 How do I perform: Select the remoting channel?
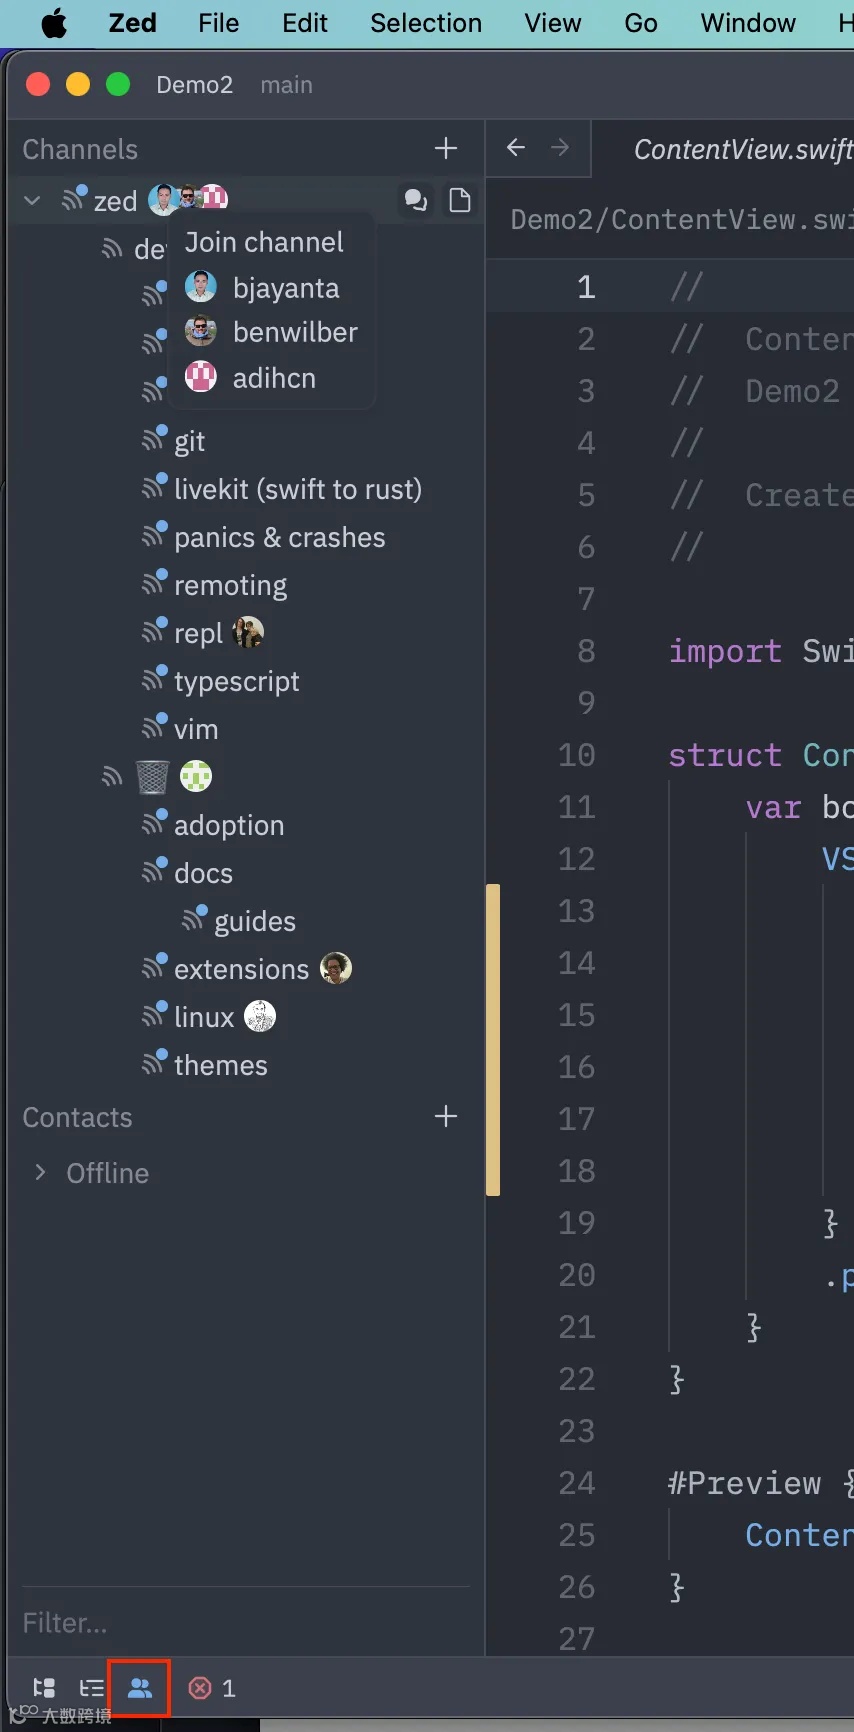coord(230,585)
